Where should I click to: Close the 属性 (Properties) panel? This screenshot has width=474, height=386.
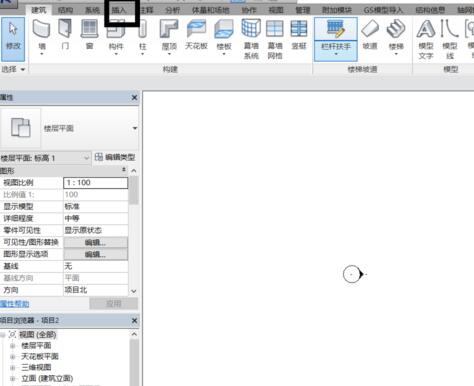coord(134,97)
